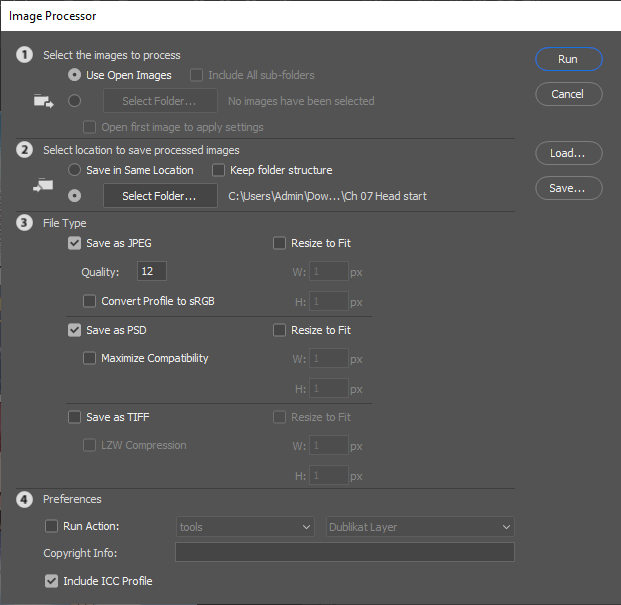Click the Run button
This screenshot has width=621, height=605.
click(569, 59)
